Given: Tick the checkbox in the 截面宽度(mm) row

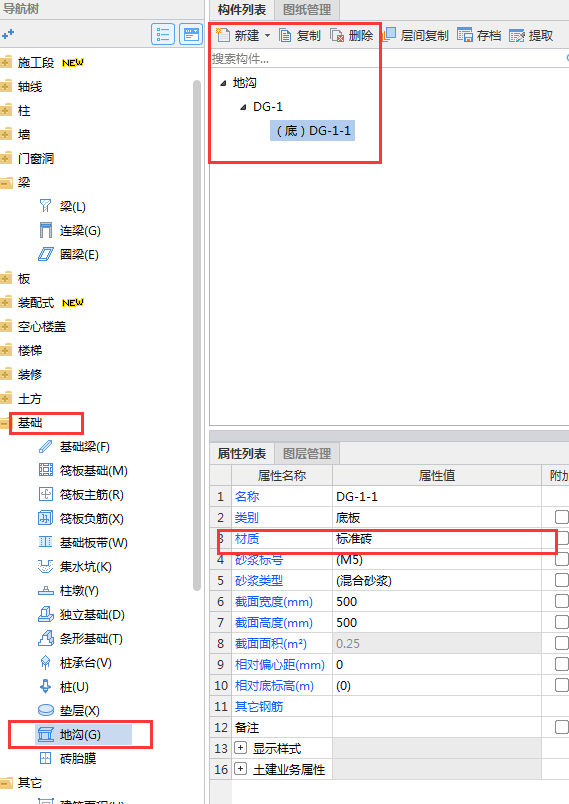Looking at the screenshot, I should click(562, 601).
